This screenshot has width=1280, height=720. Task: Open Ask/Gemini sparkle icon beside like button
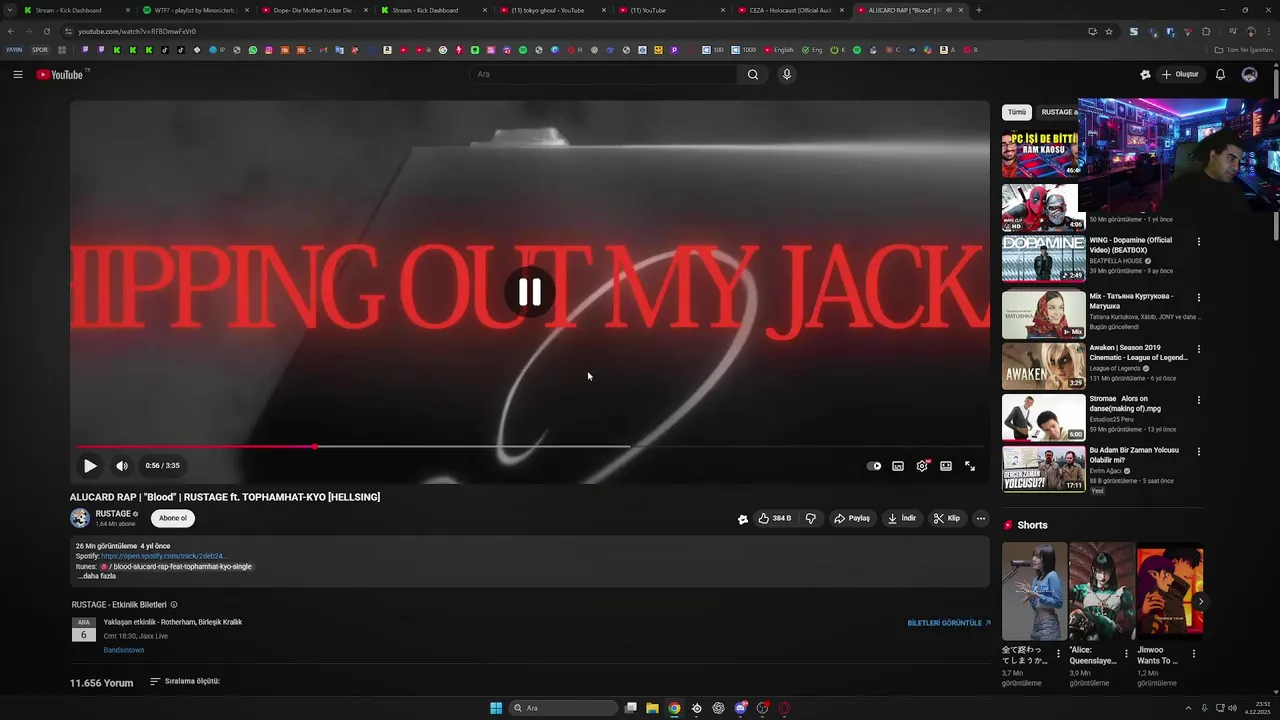pos(742,519)
